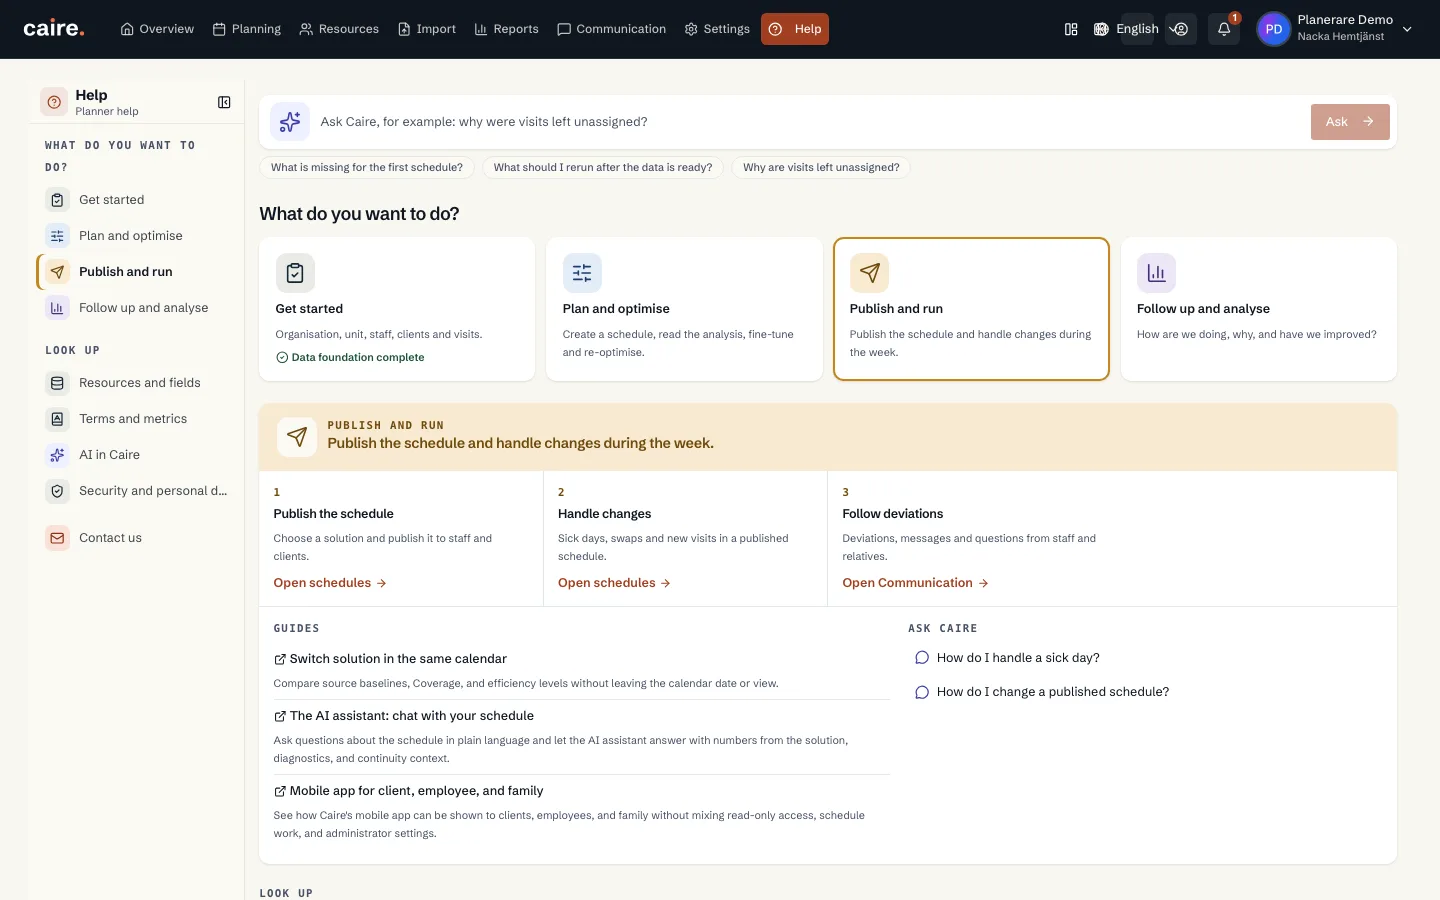The height and width of the screenshot is (900, 1440).
Task: Click the notifications bell icon
Action: click(1224, 29)
